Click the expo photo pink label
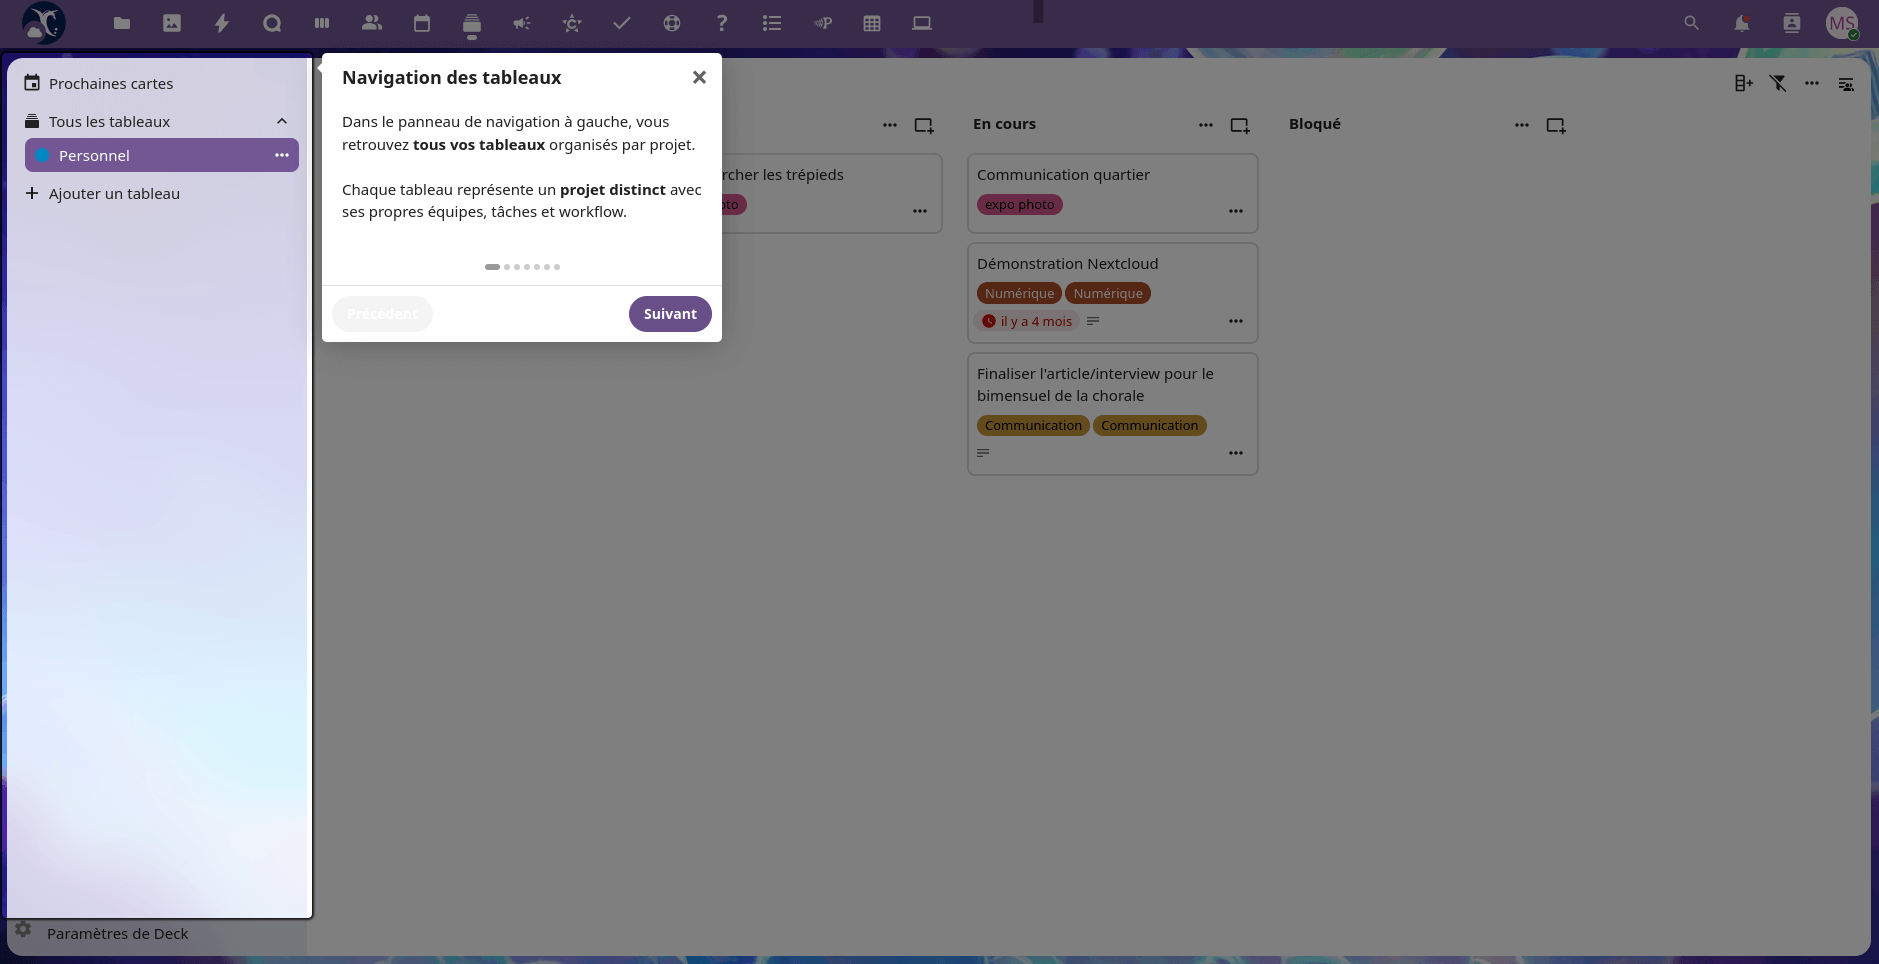1879x964 pixels. click(x=1019, y=205)
